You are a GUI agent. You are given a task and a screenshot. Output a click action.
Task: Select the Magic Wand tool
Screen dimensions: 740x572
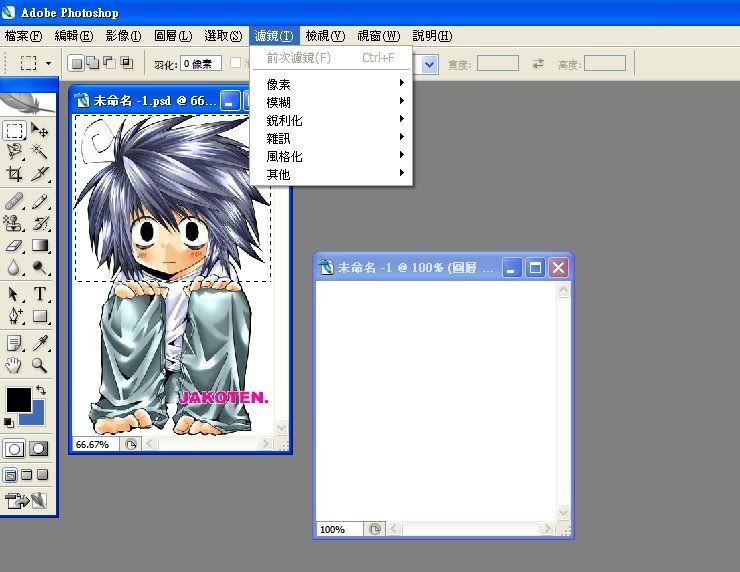[x=40, y=151]
